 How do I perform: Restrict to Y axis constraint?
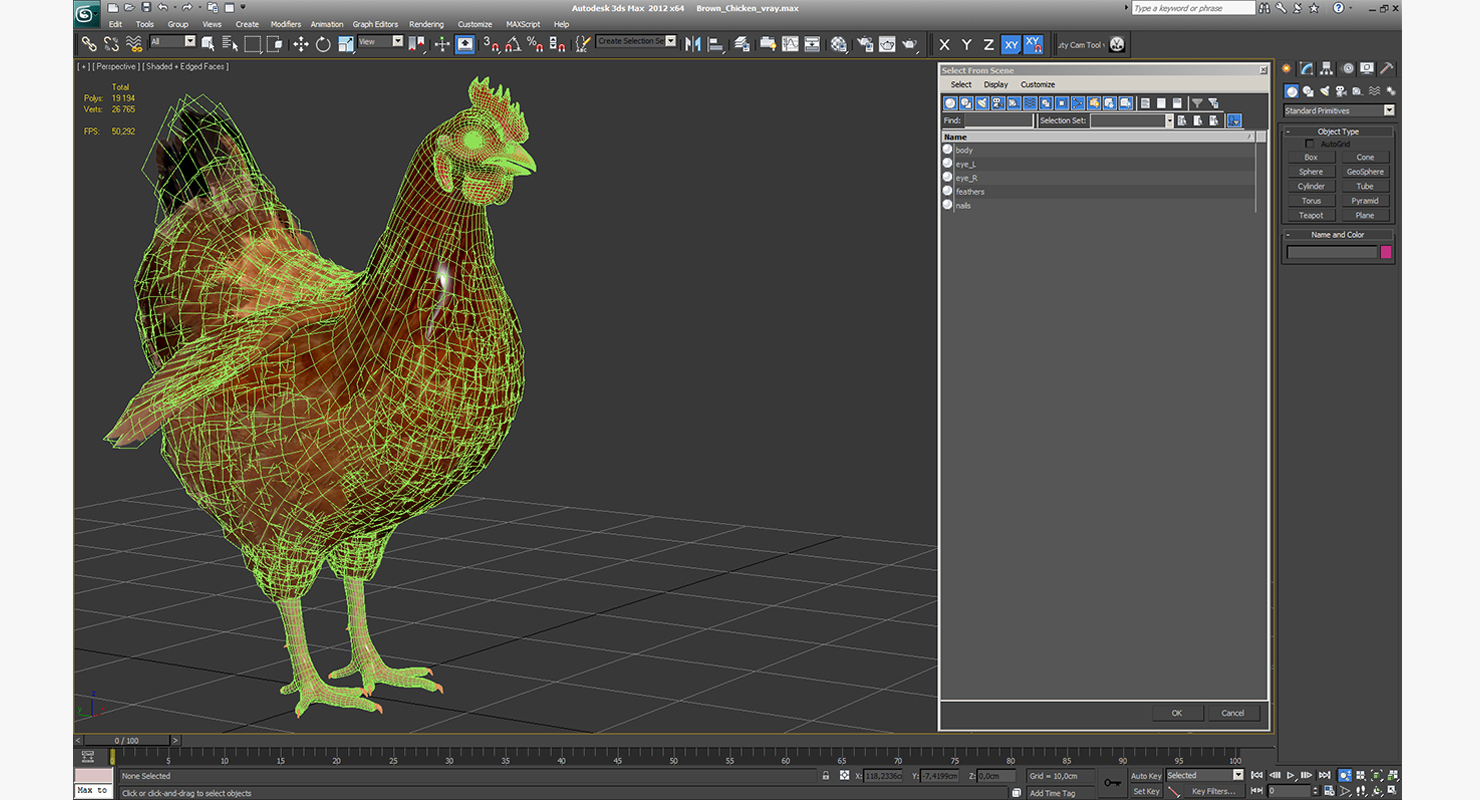967,44
